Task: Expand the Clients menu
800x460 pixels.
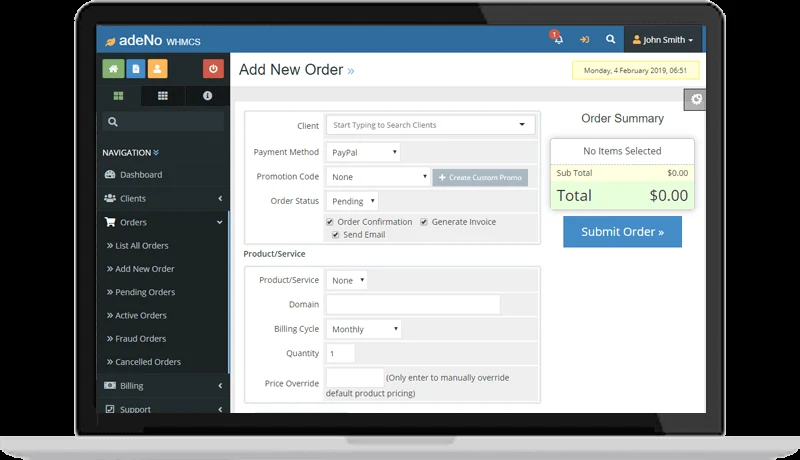Action: click(x=163, y=198)
